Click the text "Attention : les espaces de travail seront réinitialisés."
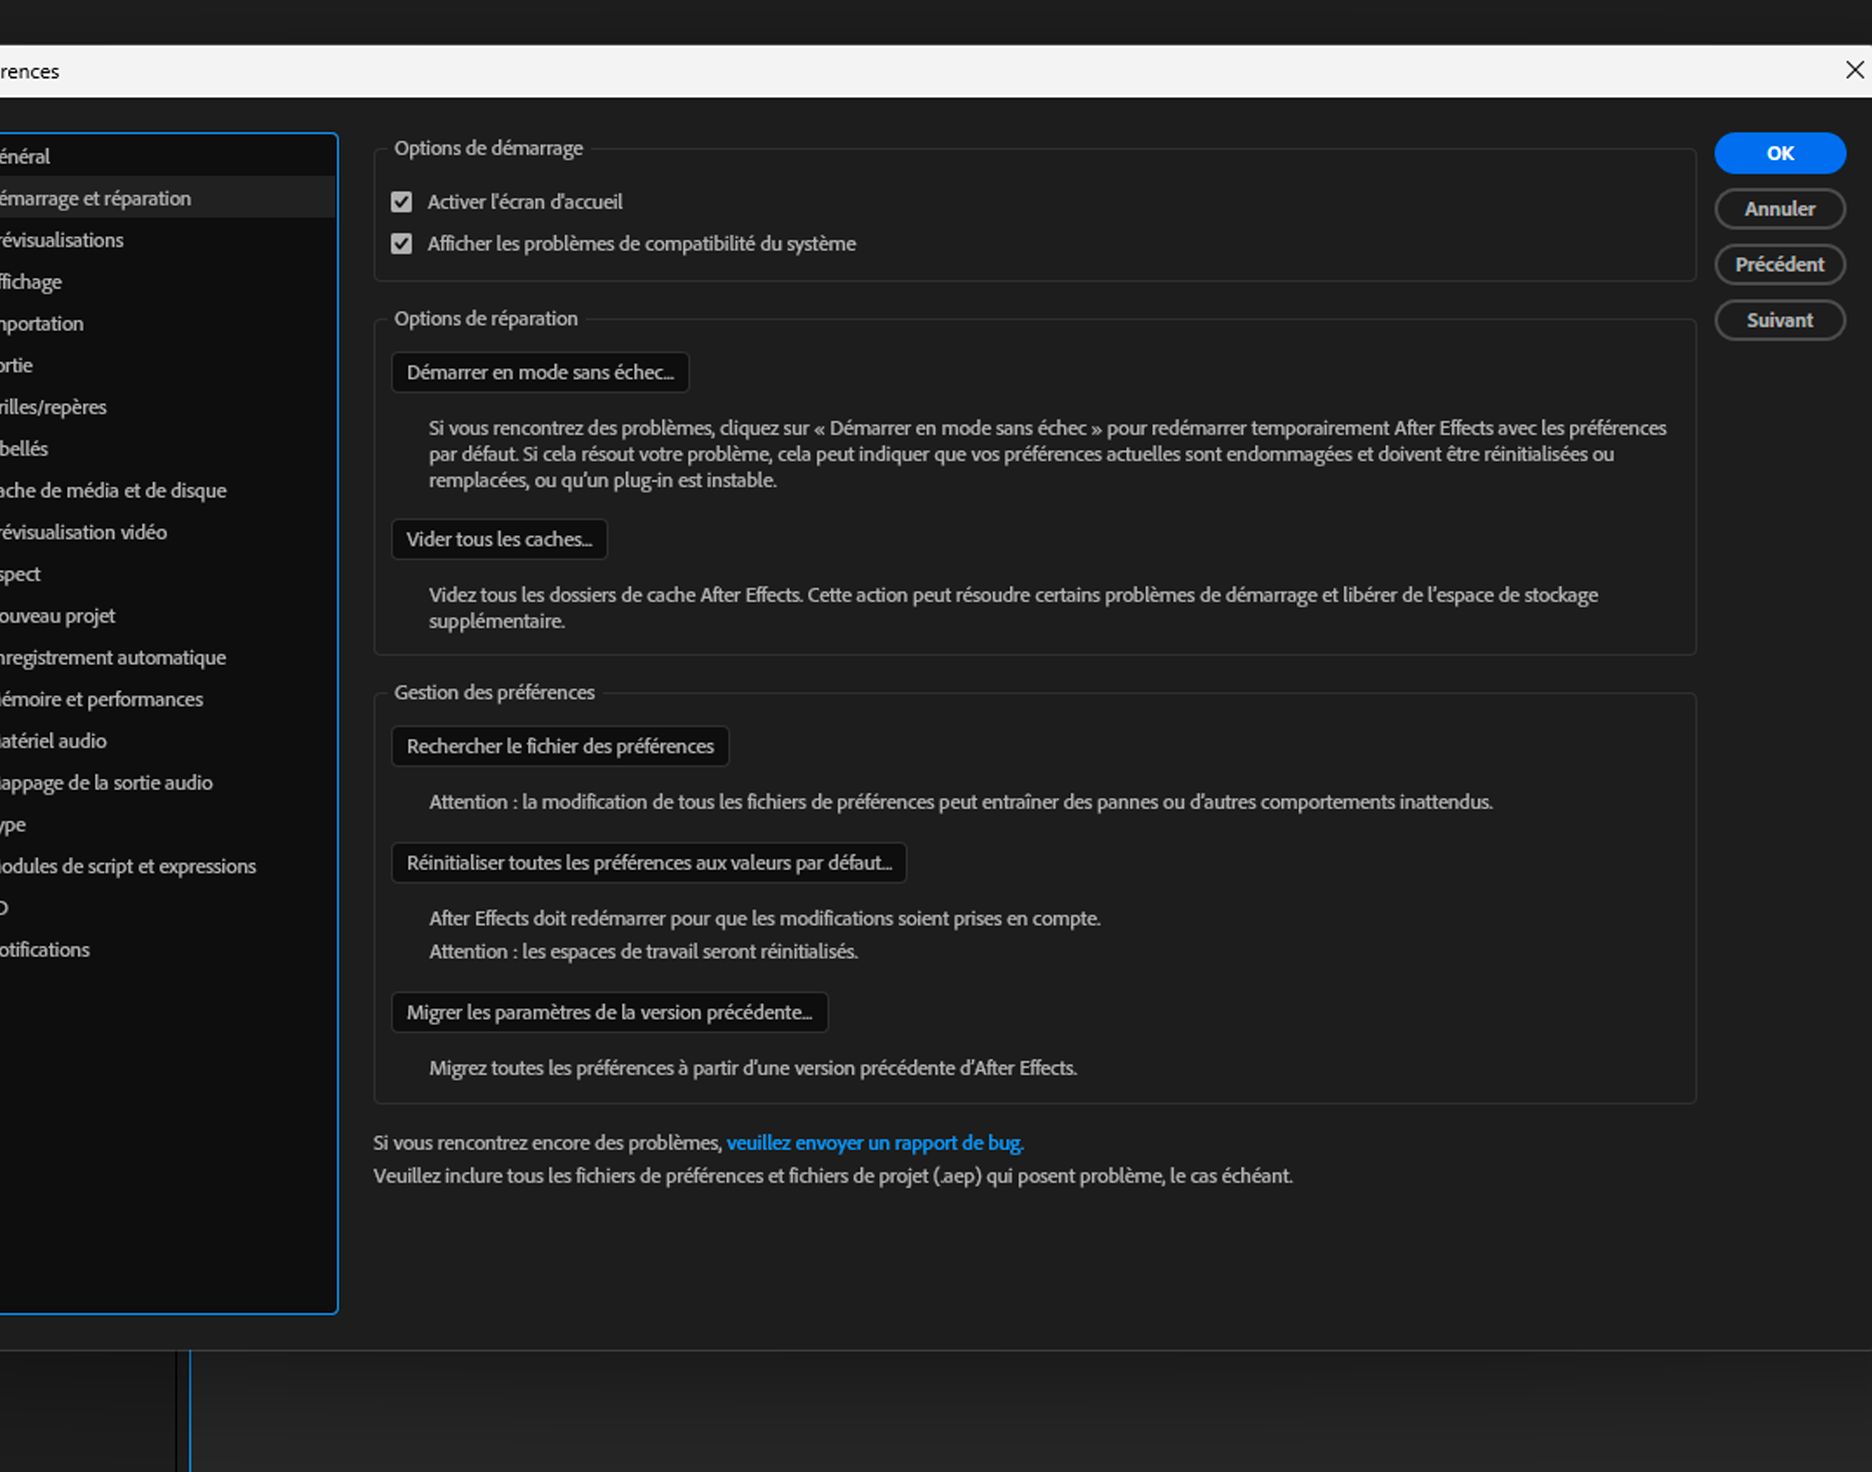 [x=643, y=951]
